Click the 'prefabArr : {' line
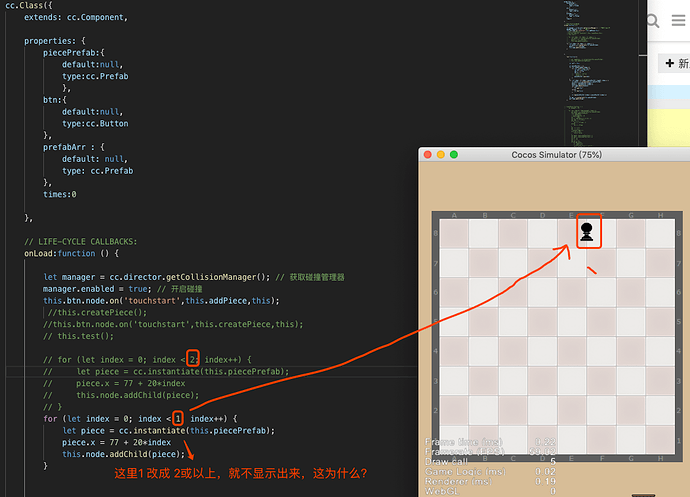This screenshot has height=497, width=690. coord(73,147)
